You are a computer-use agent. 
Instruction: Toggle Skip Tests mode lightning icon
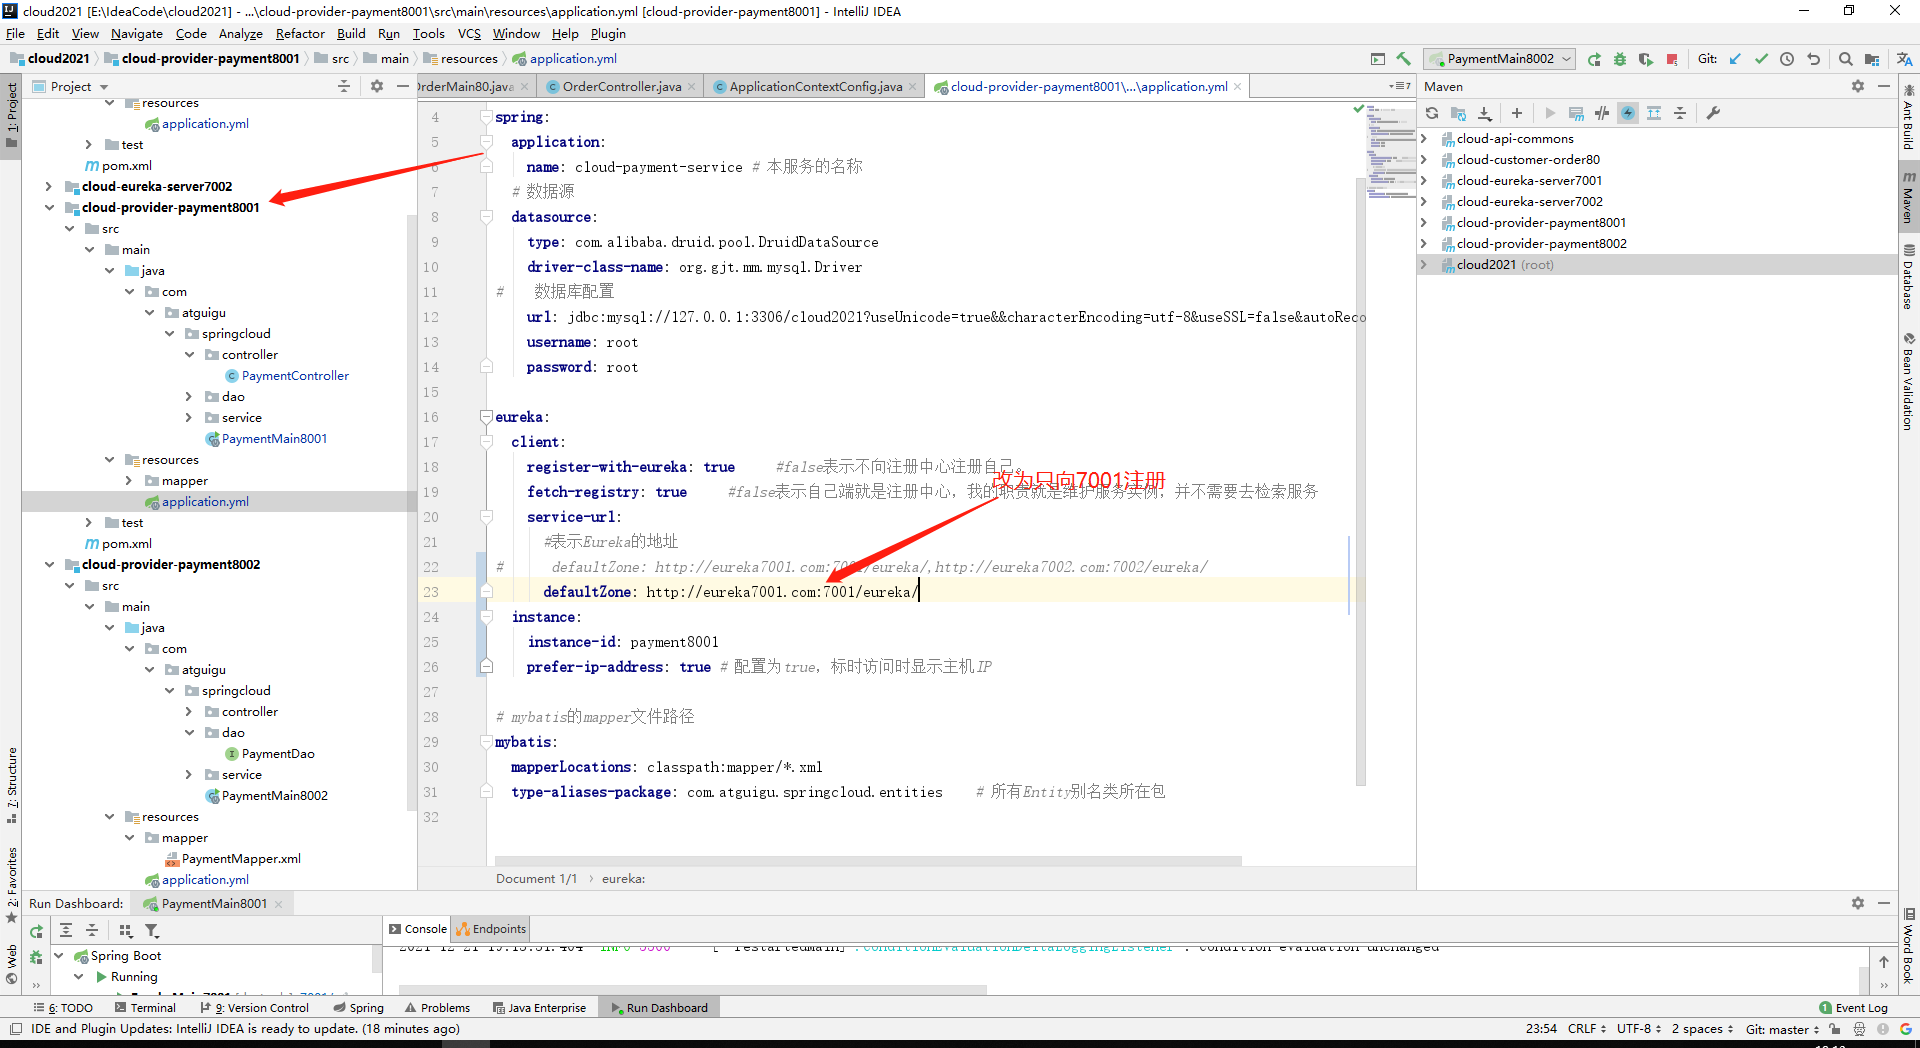tap(1628, 113)
